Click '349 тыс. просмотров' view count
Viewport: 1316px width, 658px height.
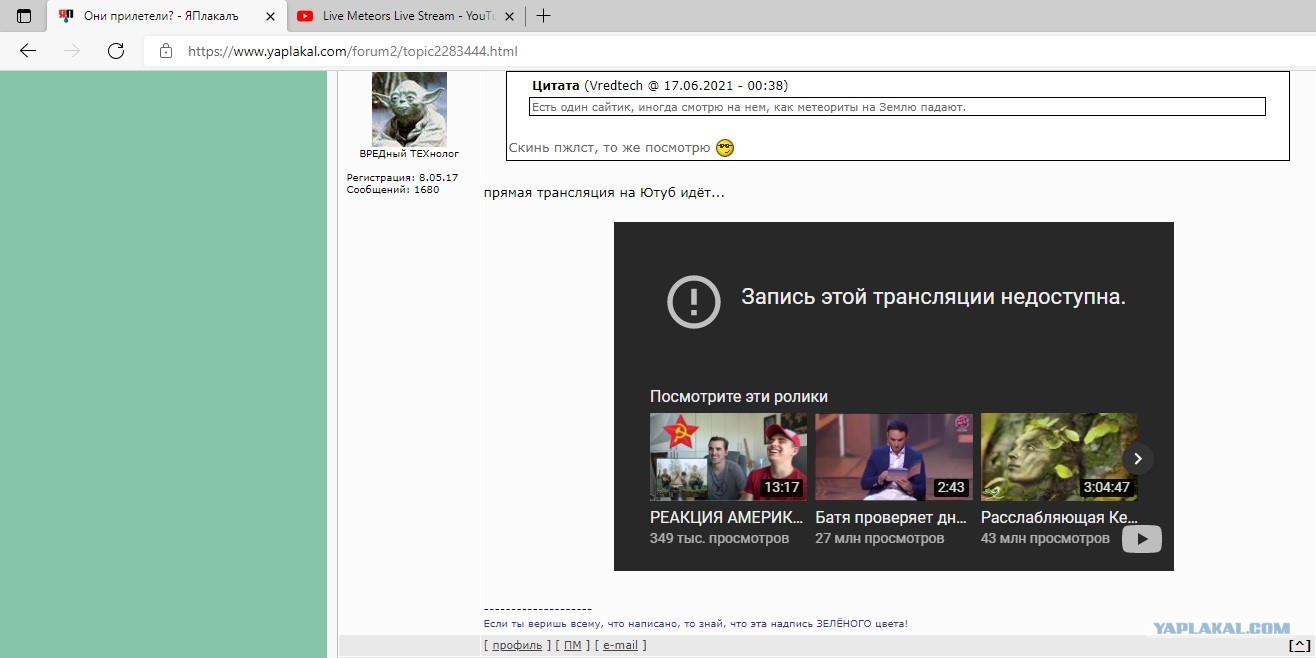[x=719, y=538]
